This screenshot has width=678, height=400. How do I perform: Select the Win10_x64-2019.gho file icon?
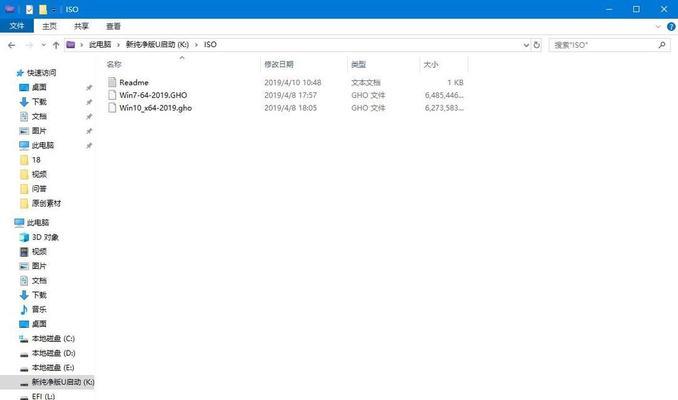[112, 108]
